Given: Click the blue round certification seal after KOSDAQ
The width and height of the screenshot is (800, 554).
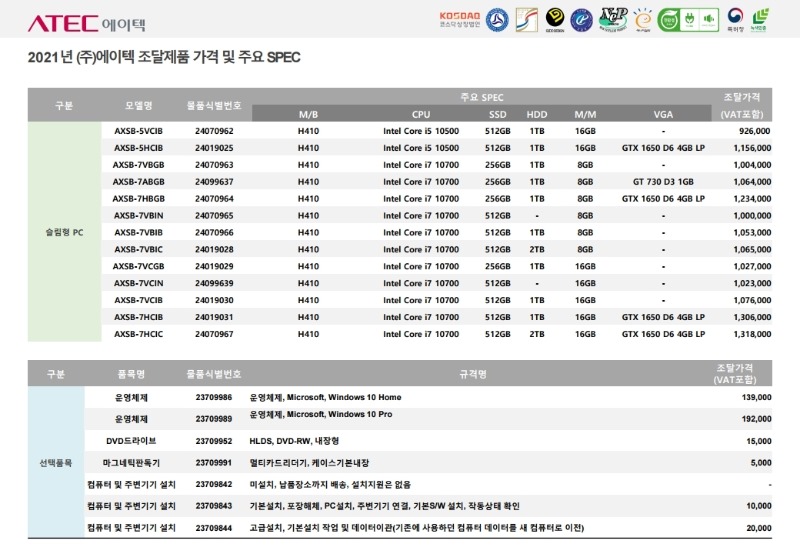Looking at the screenshot, I should [x=497, y=20].
